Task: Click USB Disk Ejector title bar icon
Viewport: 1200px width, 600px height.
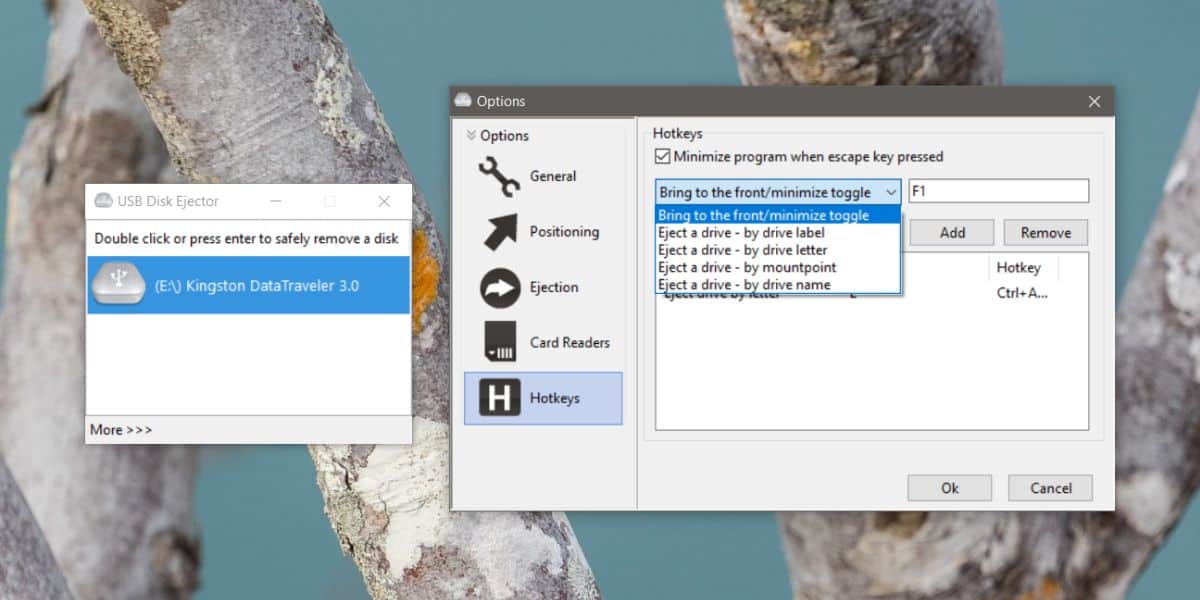Action: 103,201
